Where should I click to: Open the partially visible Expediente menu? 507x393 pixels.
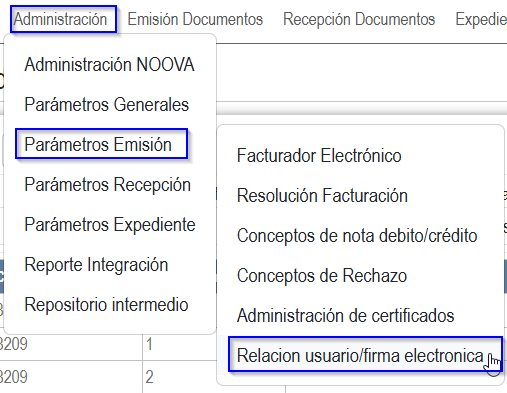[481, 19]
